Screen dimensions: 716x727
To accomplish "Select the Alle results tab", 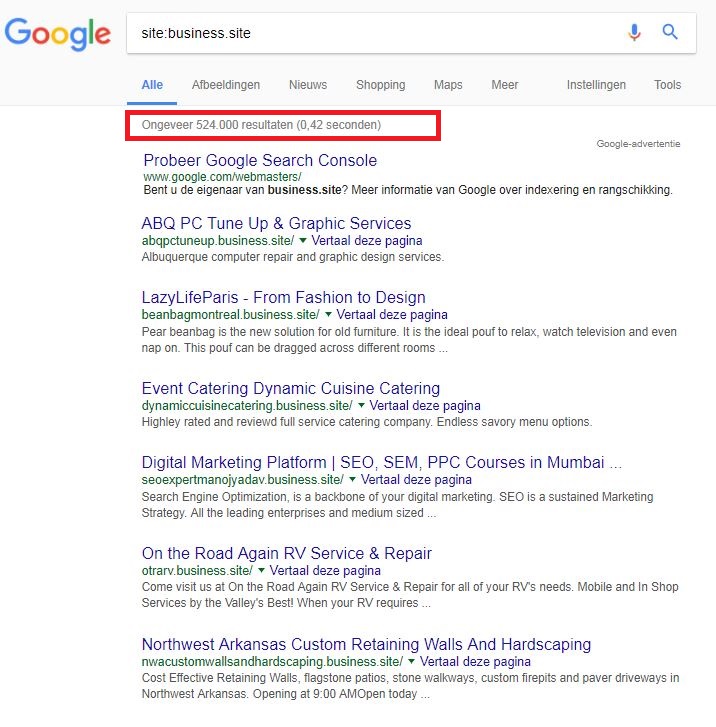I will [x=152, y=85].
